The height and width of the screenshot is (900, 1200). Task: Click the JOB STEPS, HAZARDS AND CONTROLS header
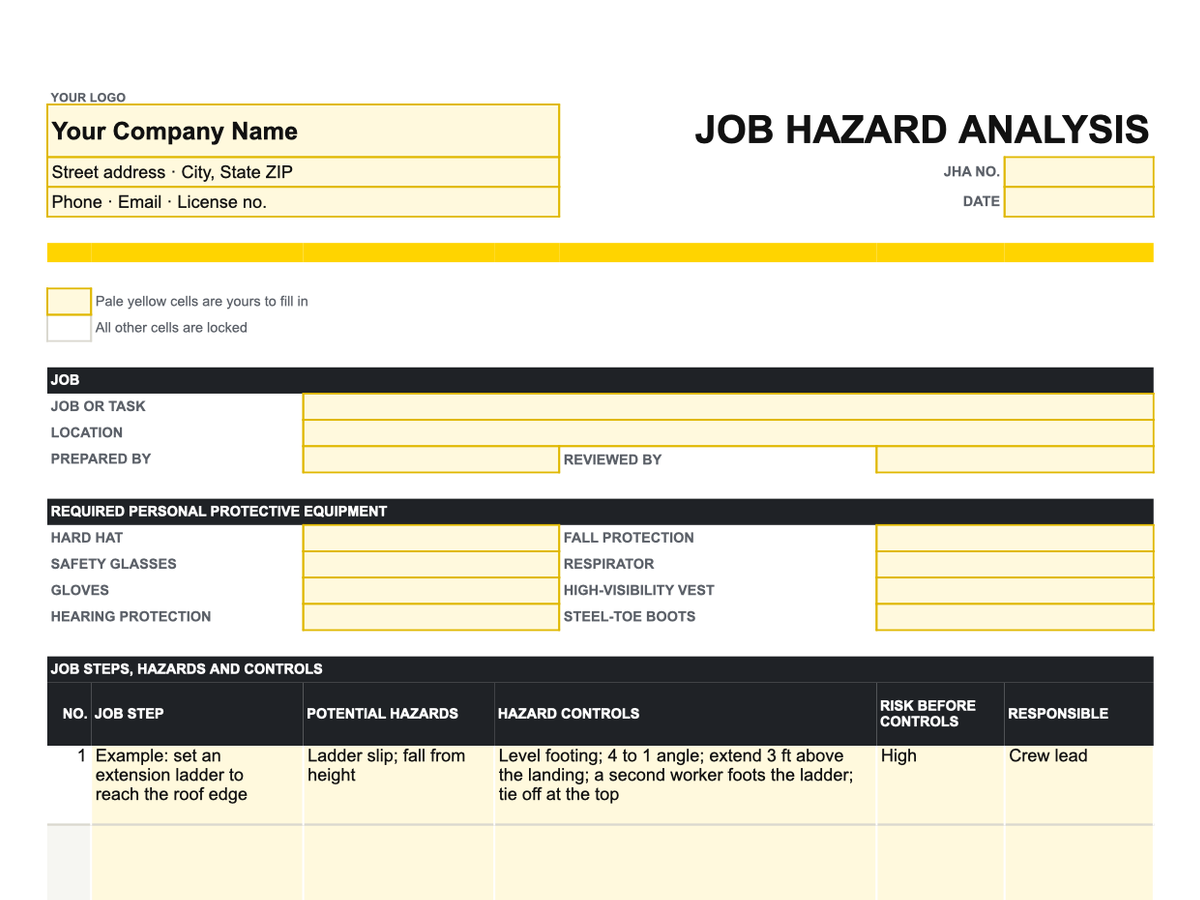[x=600, y=669]
